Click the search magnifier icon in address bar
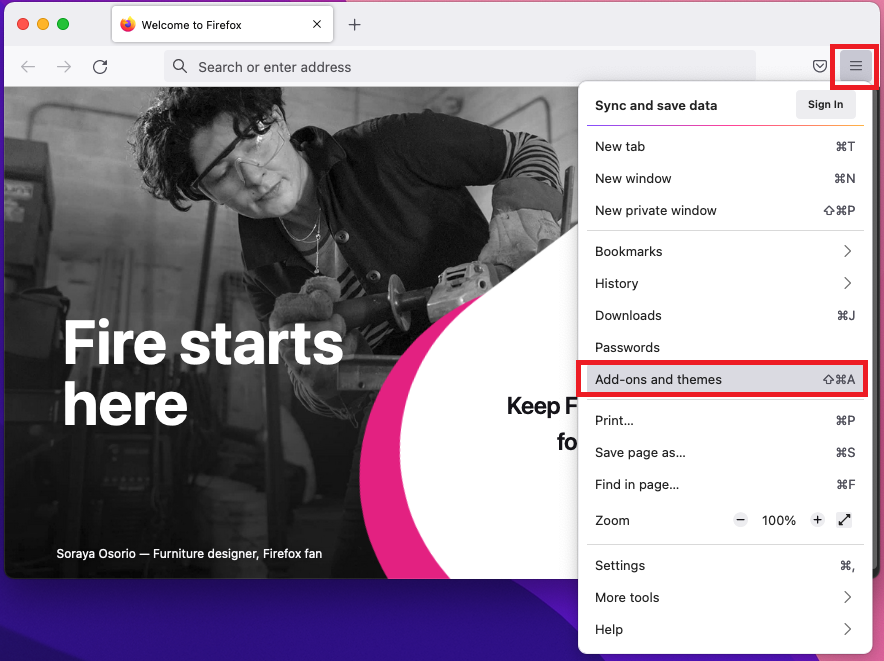The image size is (884, 661). (x=180, y=67)
